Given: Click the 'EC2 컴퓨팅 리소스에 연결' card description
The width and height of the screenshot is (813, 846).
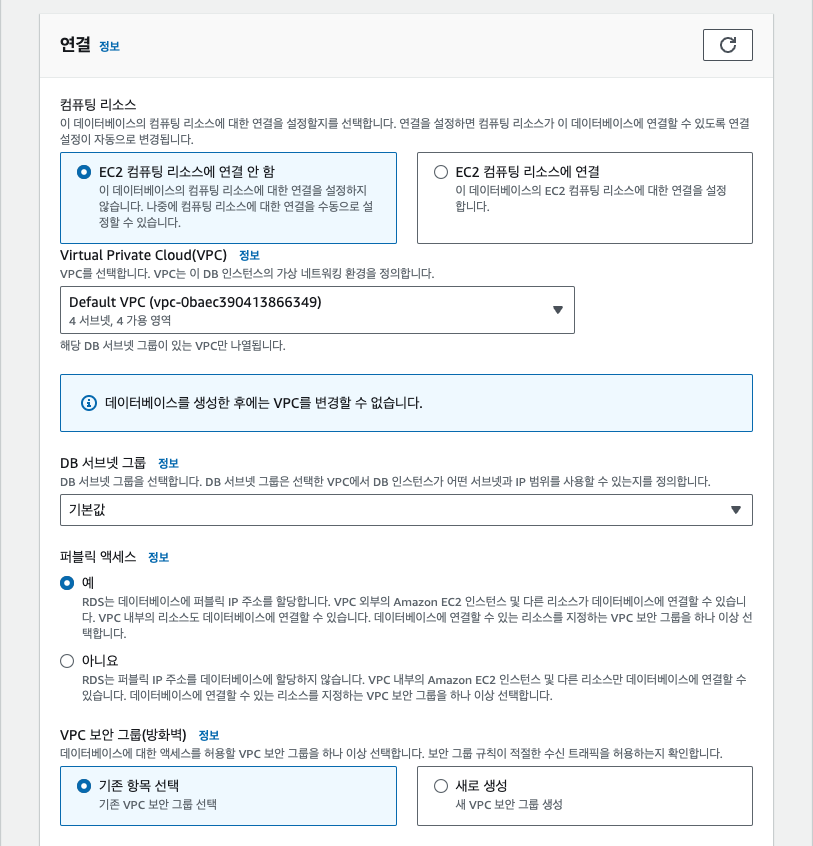Looking at the screenshot, I should click(591, 198).
